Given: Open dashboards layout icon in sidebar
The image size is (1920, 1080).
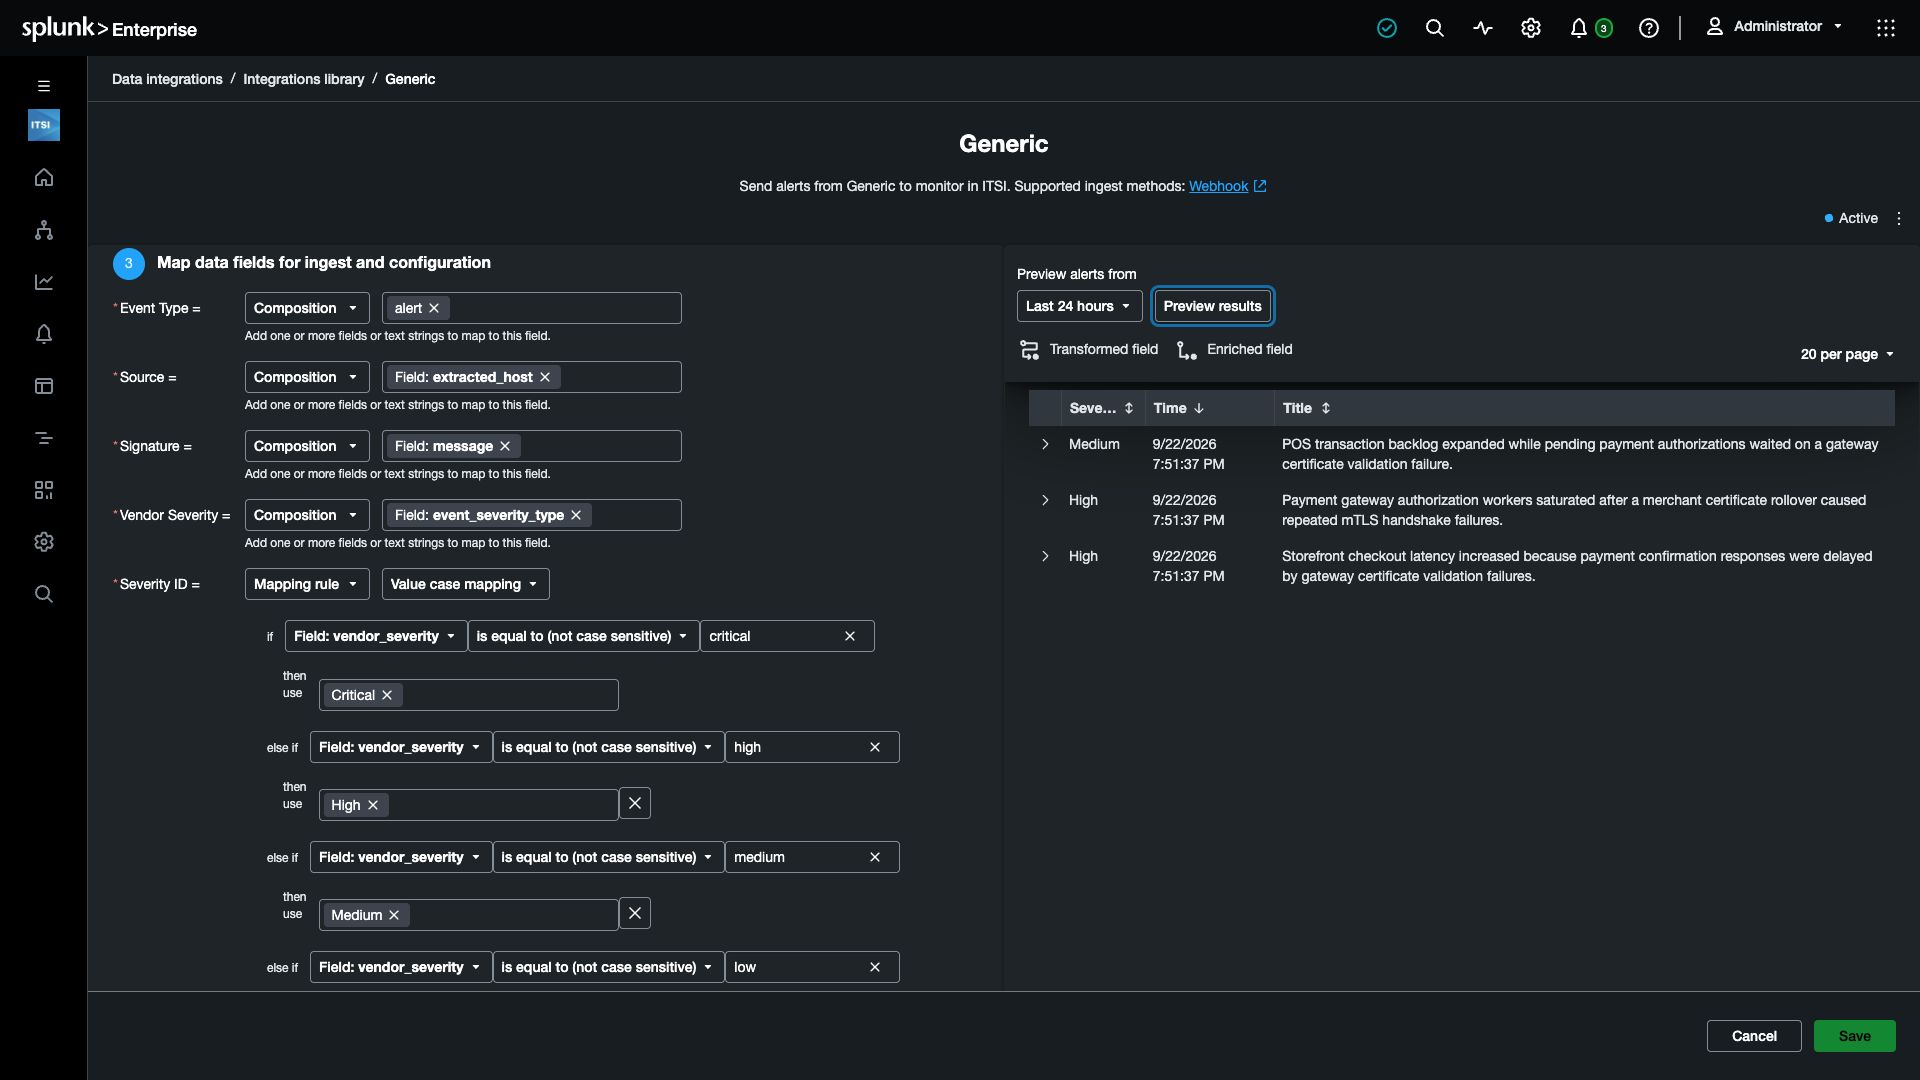Looking at the screenshot, I should (43, 386).
